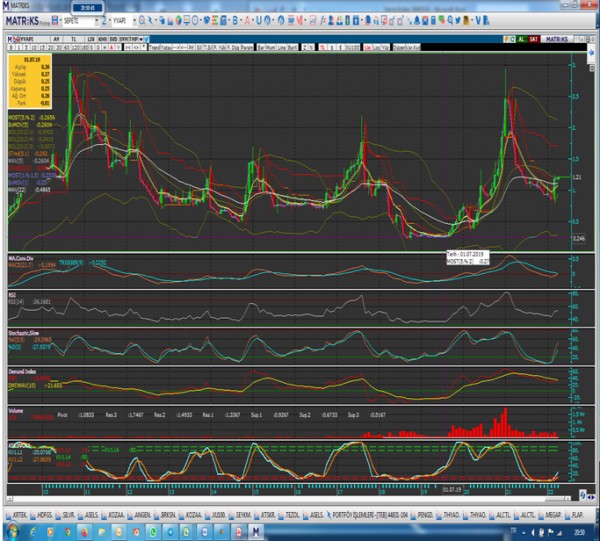Select the red A period button

click(111, 47)
